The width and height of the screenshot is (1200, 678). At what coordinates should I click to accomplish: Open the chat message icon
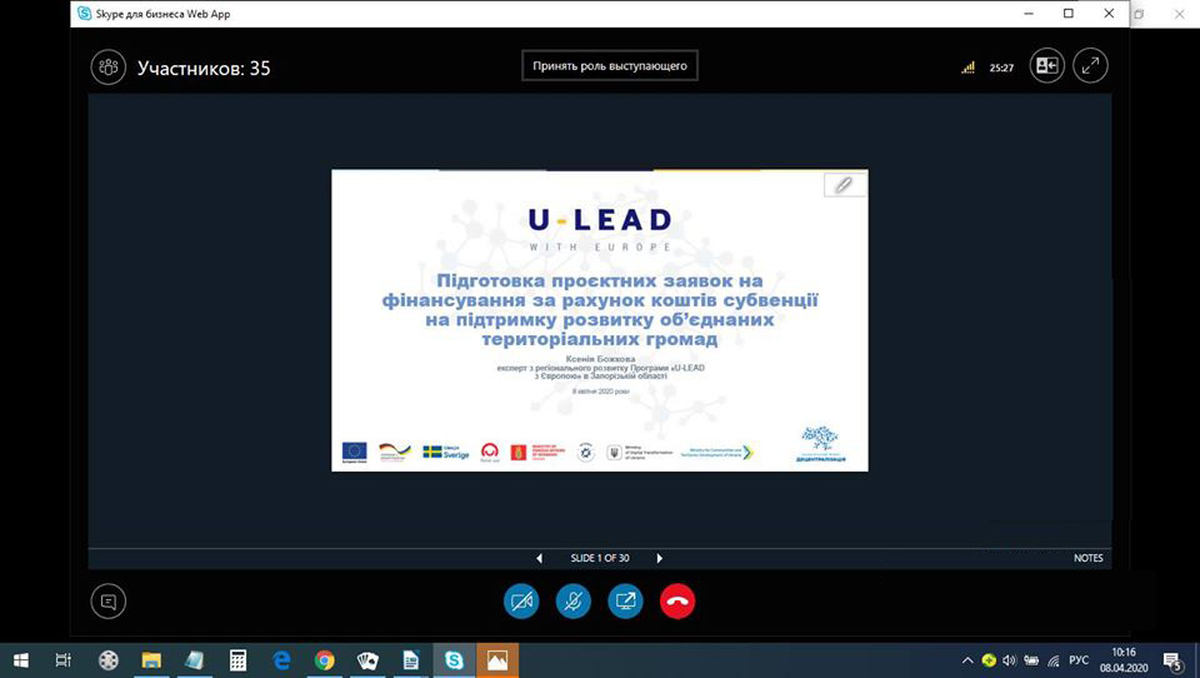click(108, 601)
